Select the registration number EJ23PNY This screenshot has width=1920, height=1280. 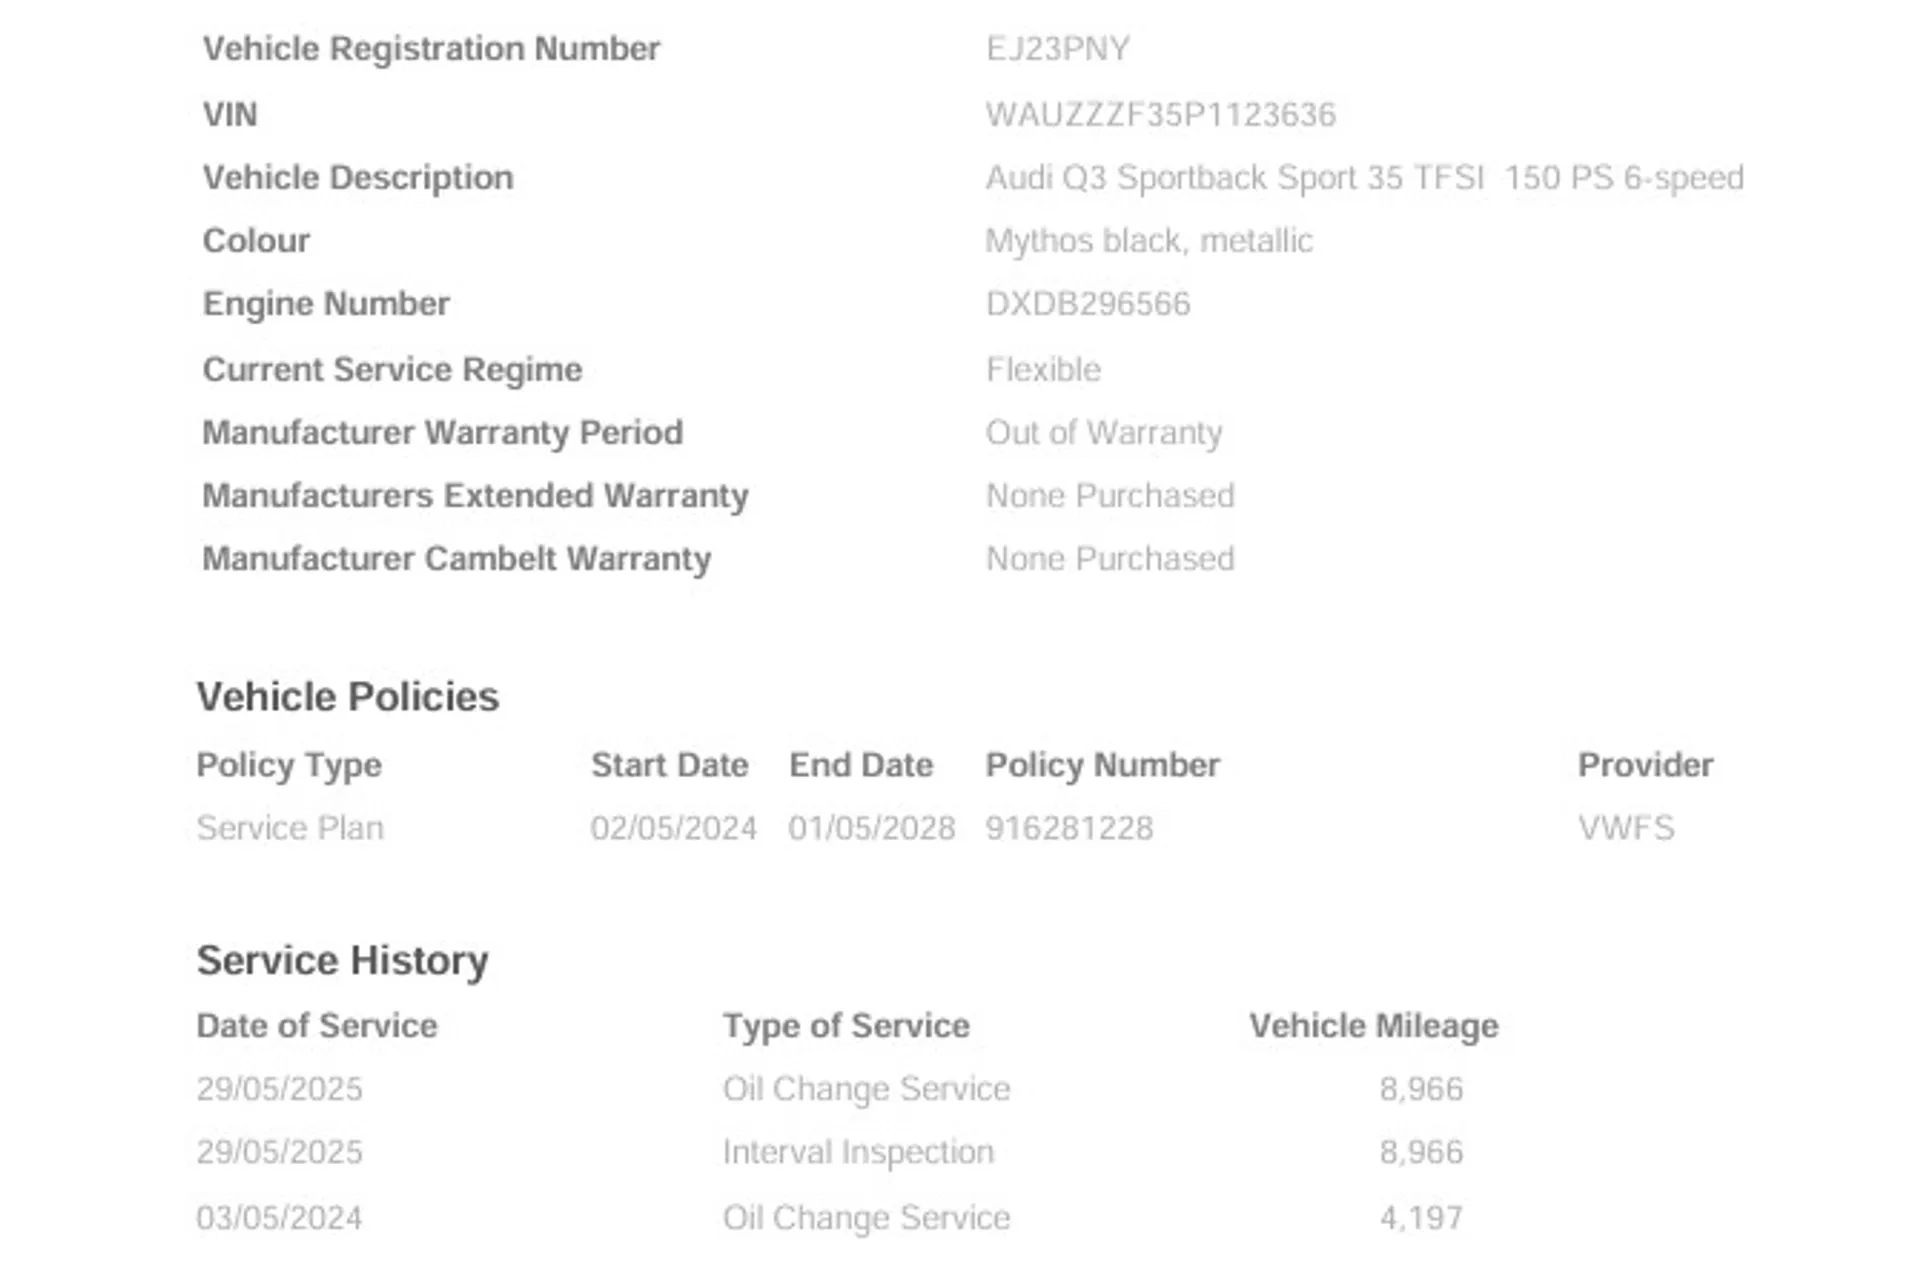(x=1058, y=49)
